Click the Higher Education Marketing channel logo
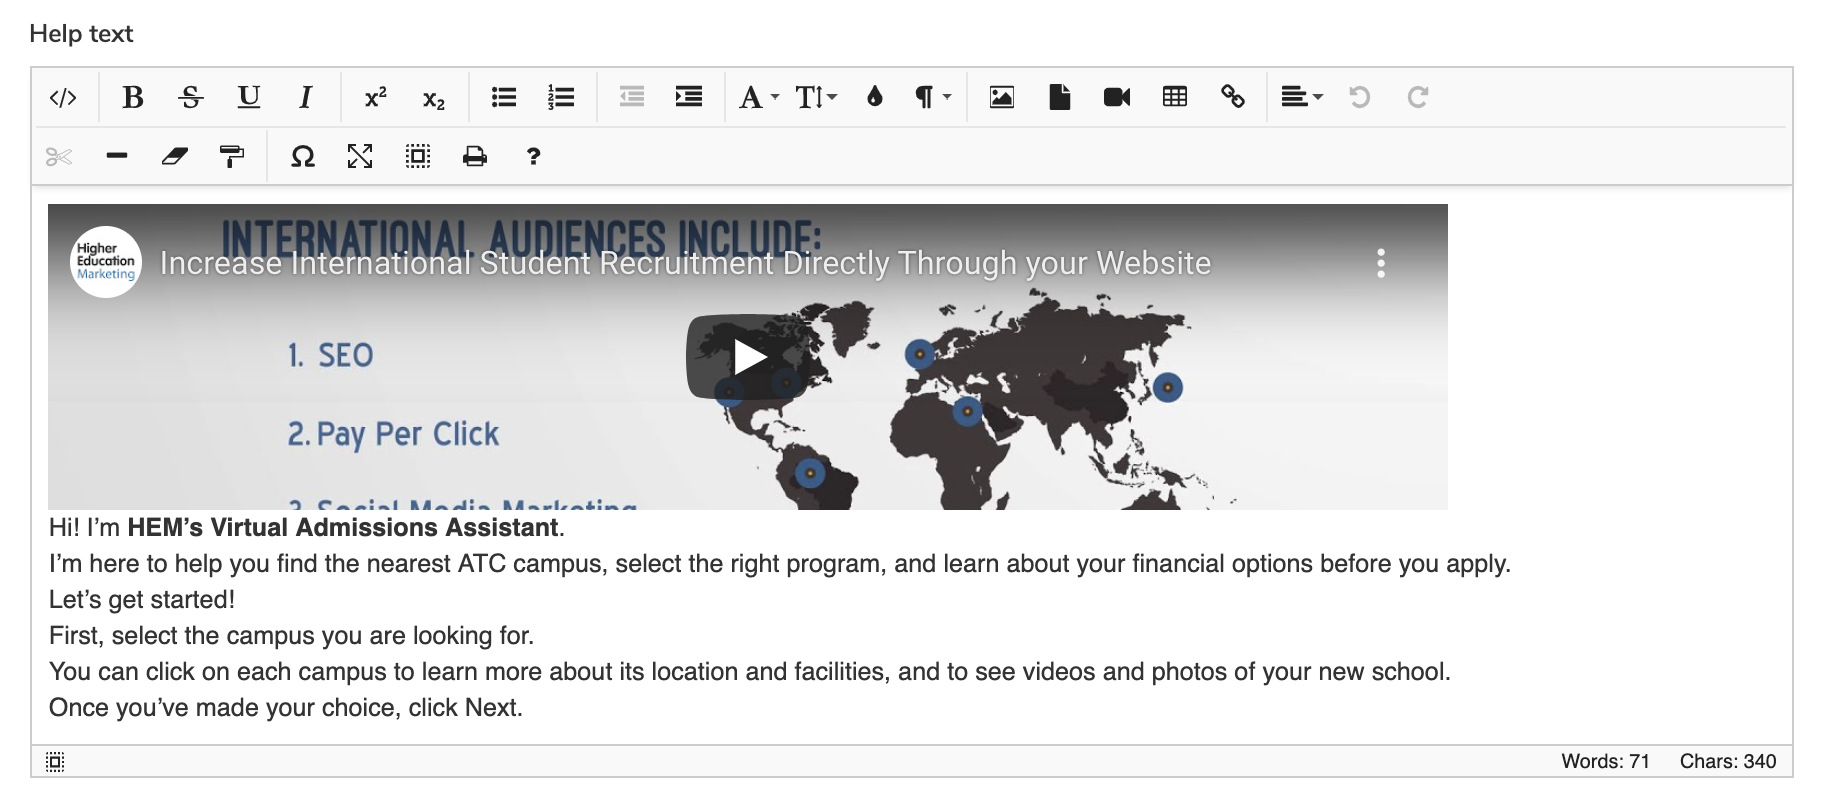The width and height of the screenshot is (1822, 810). tap(106, 262)
